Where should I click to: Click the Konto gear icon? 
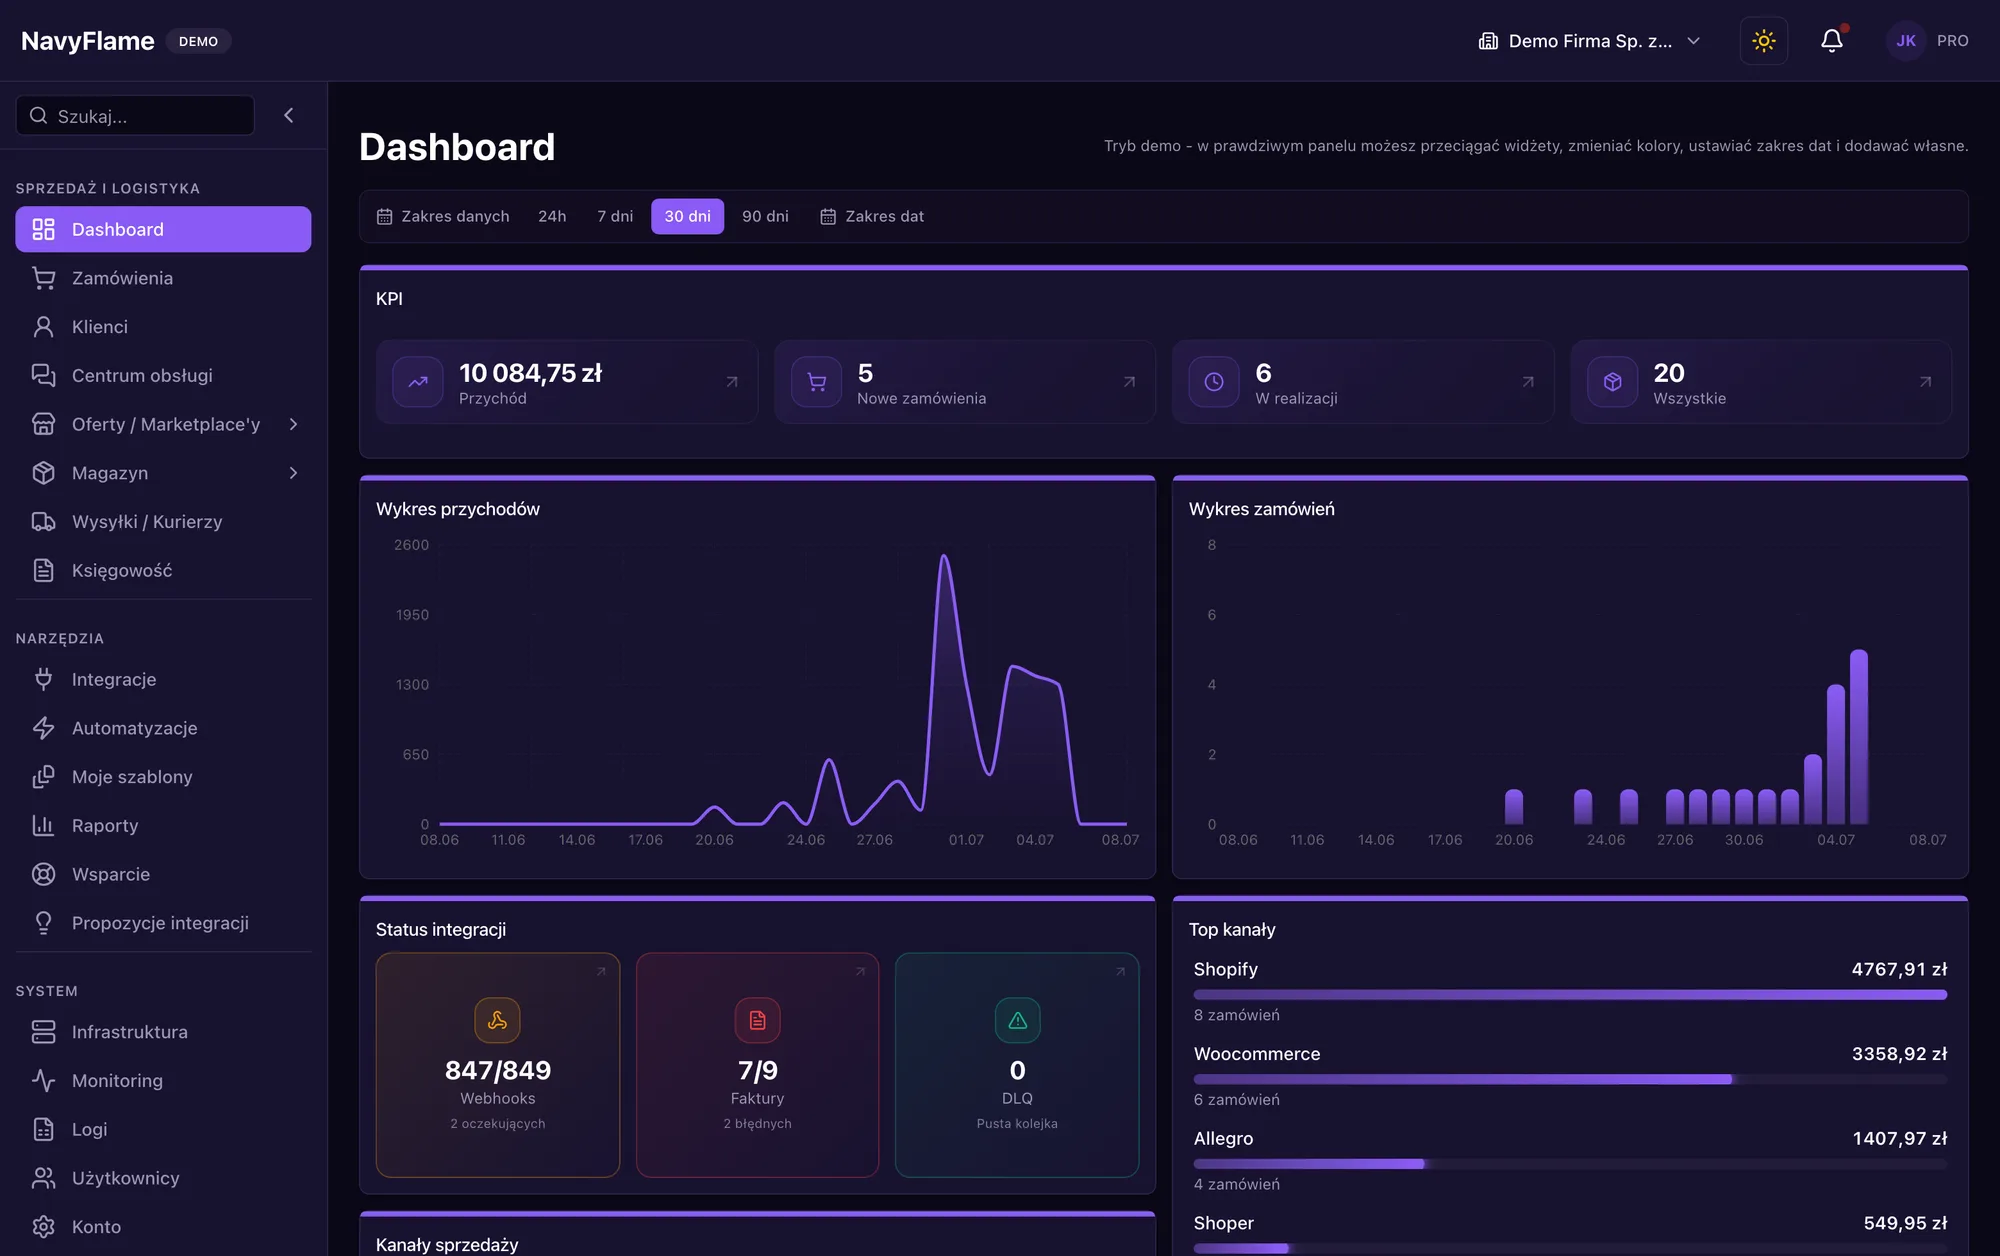[43, 1227]
